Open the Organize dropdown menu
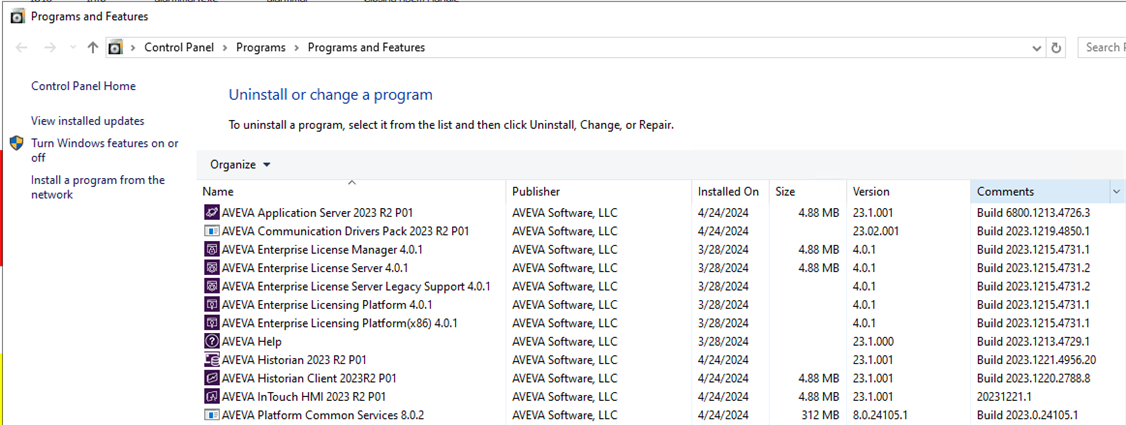This screenshot has height=425, width=1126. [240, 164]
